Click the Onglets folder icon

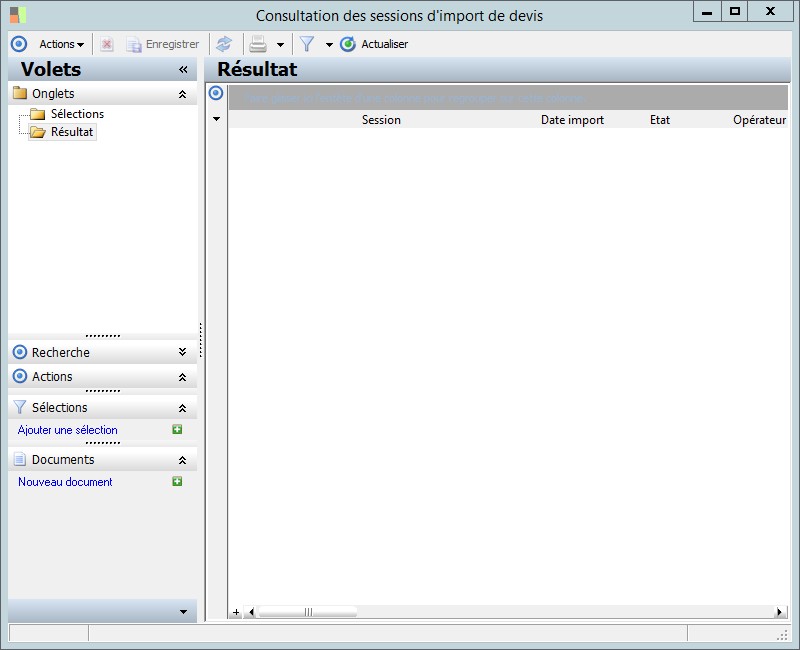[x=20, y=93]
